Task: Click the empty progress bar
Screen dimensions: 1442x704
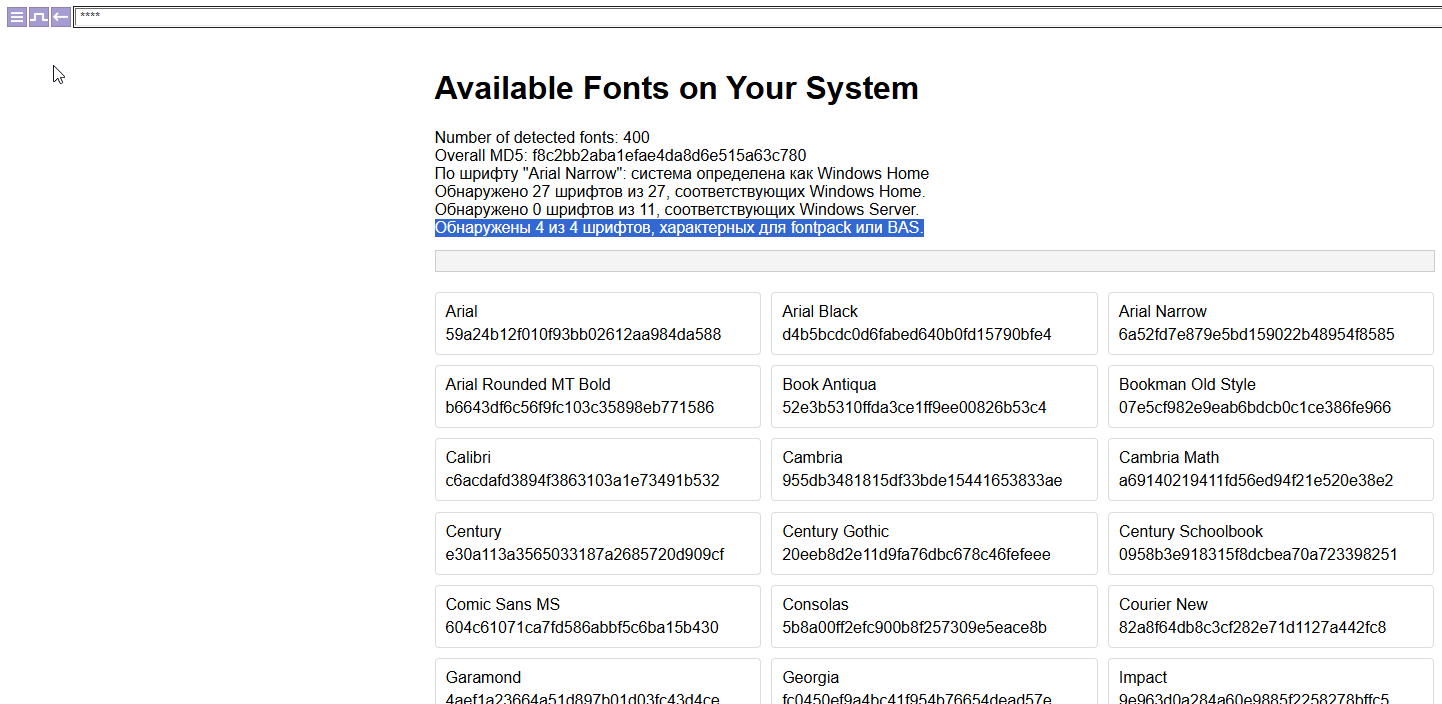Action: coord(933,260)
